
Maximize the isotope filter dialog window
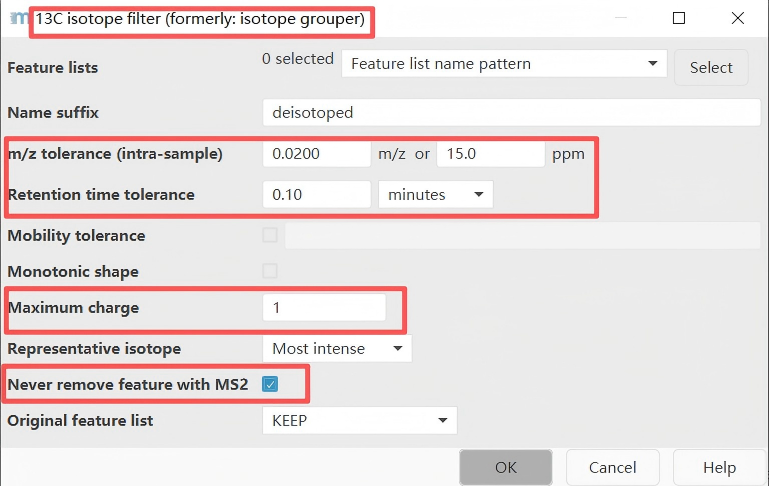pos(679,18)
